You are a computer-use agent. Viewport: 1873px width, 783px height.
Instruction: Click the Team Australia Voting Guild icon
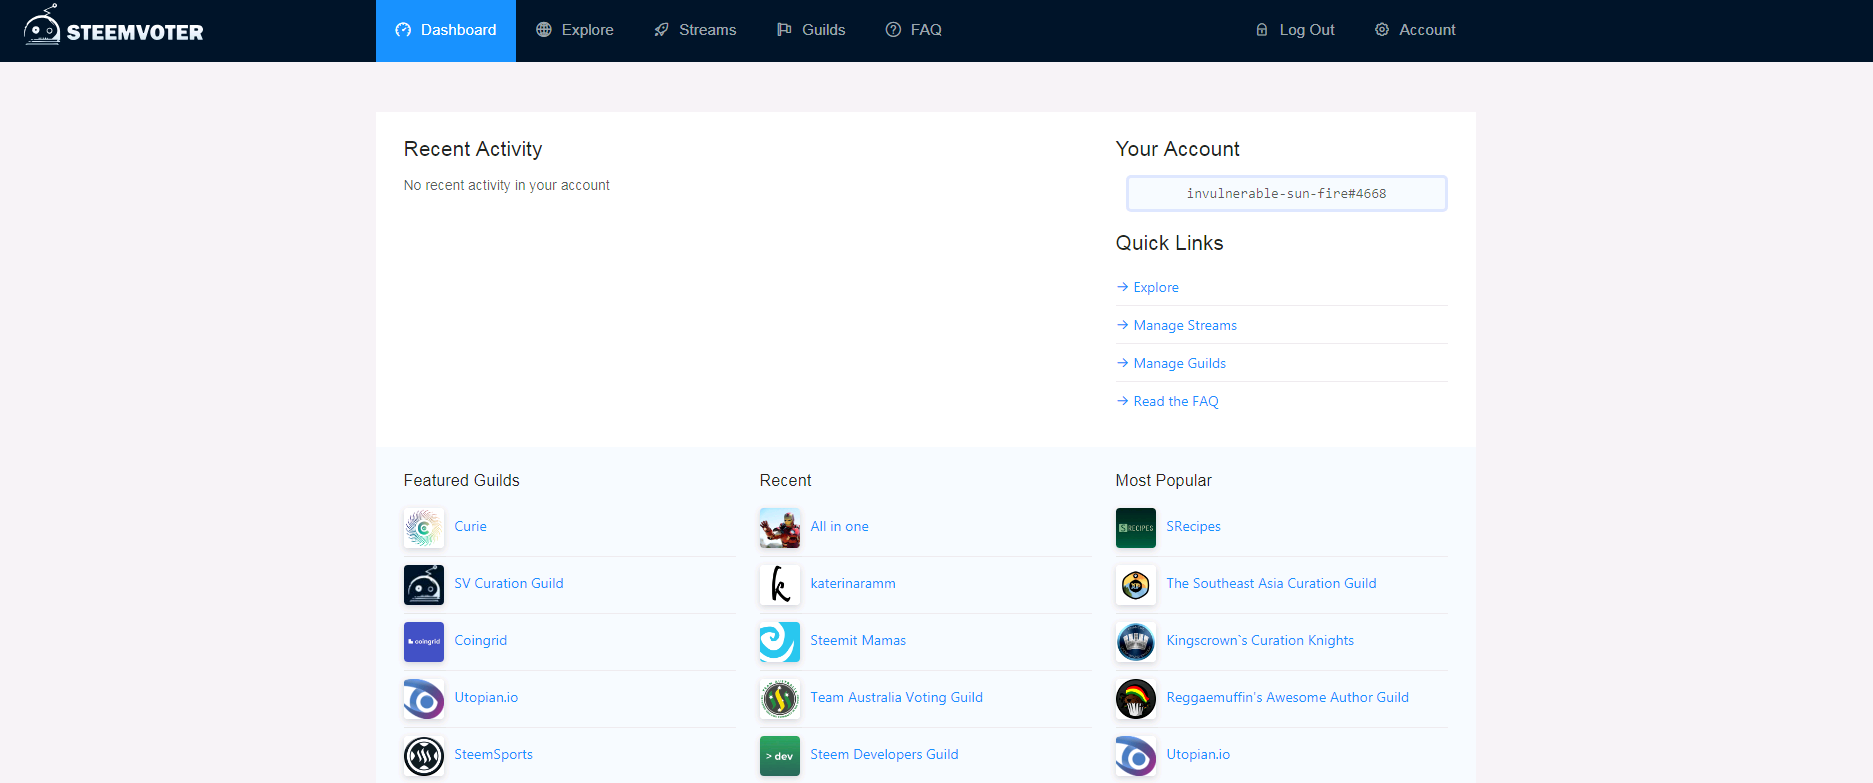pyautogui.click(x=780, y=698)
